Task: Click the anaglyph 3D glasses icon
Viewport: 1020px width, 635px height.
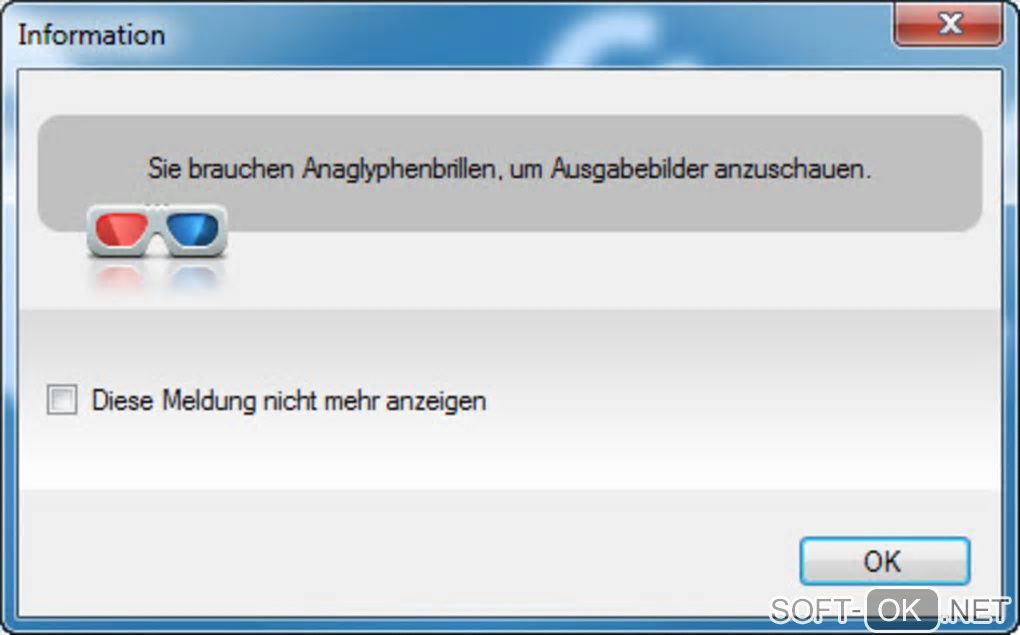Action: tap(157, 230)
